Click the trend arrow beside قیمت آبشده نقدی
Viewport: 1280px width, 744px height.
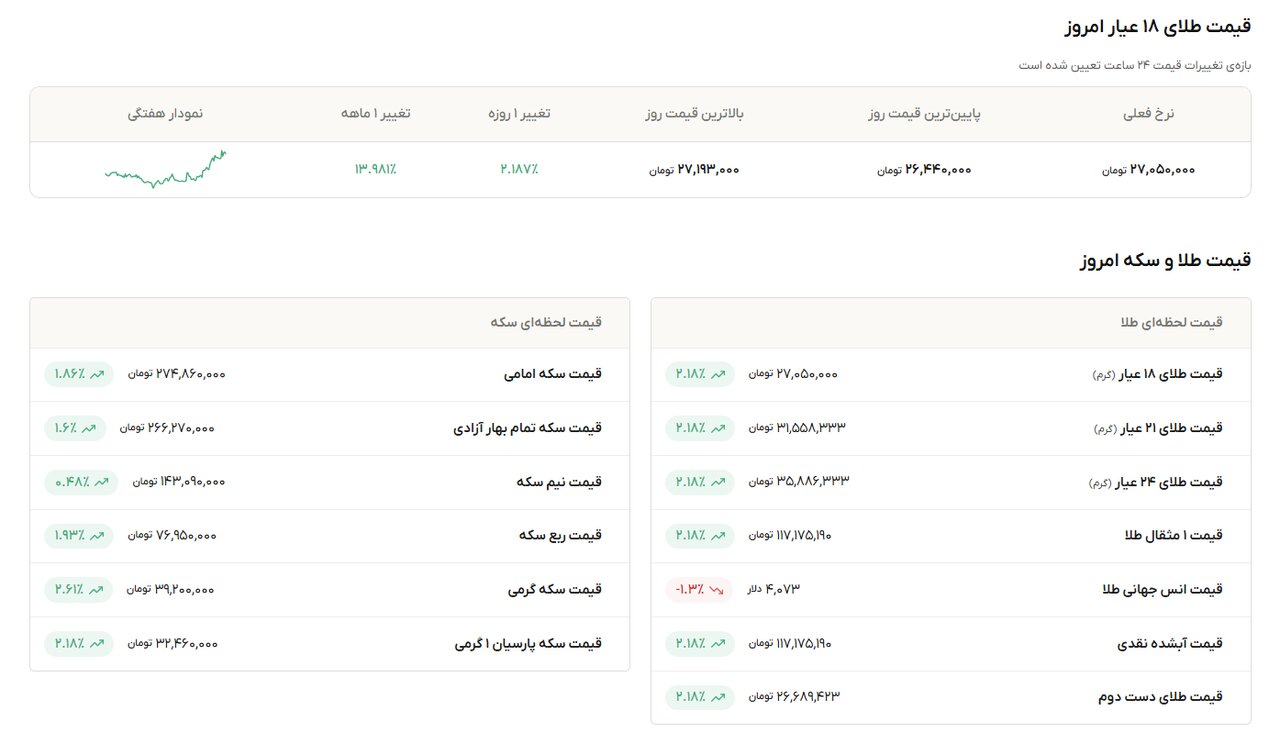click(717, 643)
